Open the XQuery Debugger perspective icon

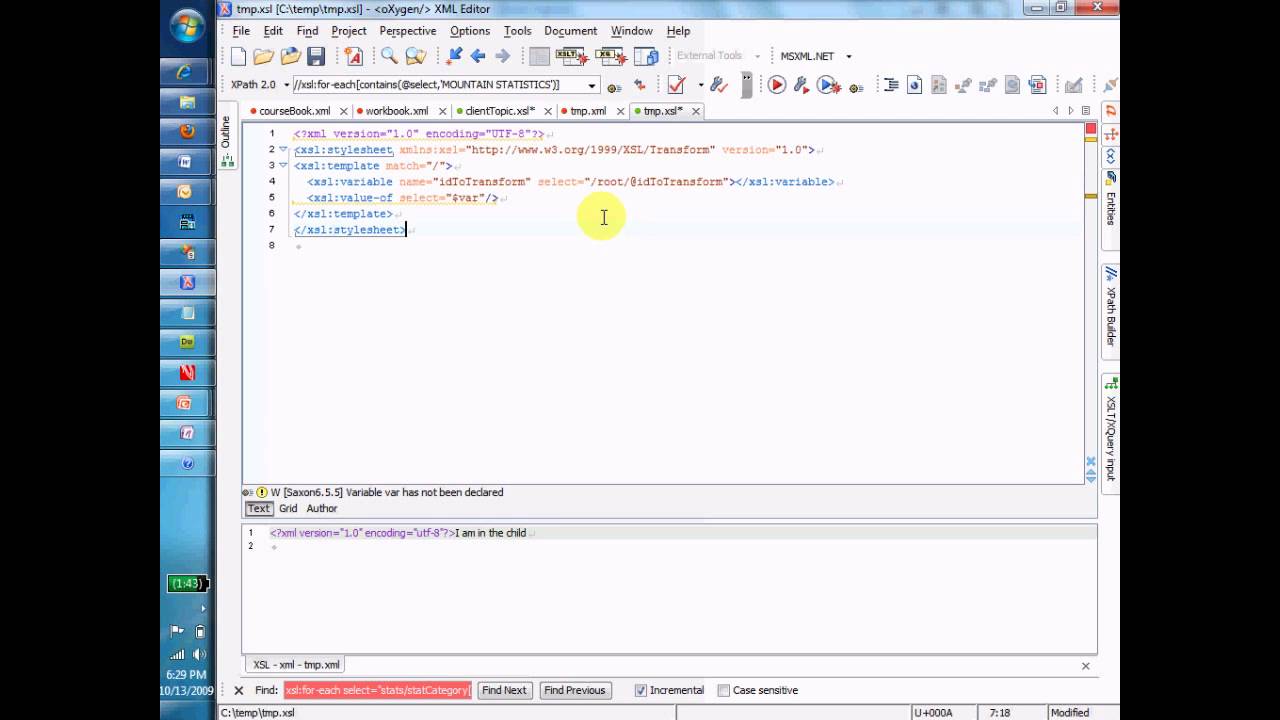pyautogui.click(x=610, y=56)
